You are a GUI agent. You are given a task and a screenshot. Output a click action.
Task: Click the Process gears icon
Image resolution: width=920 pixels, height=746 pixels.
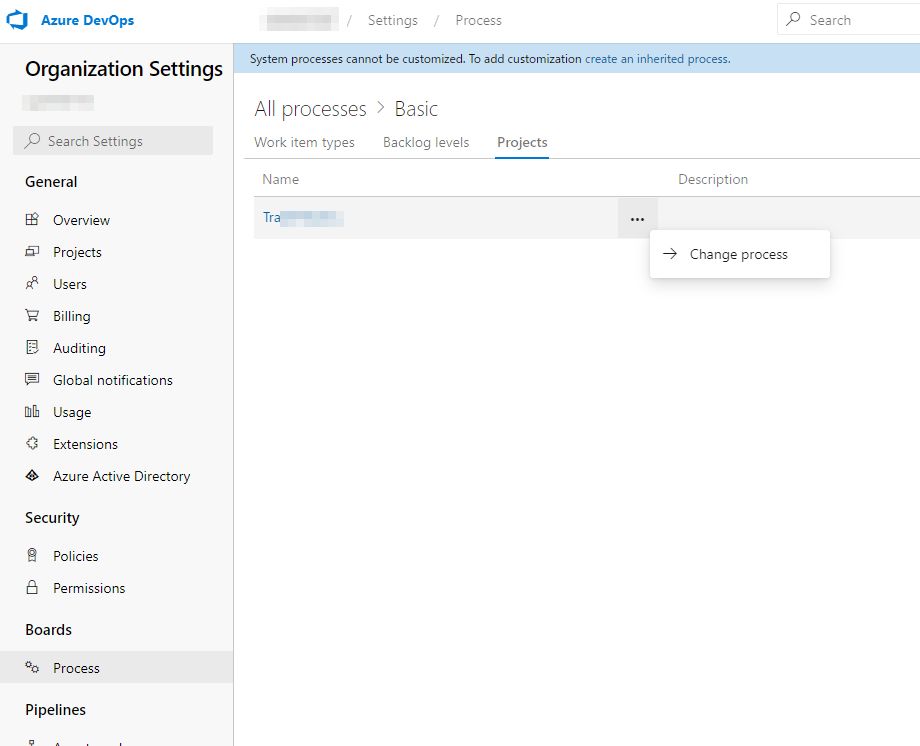coord(32,667)
